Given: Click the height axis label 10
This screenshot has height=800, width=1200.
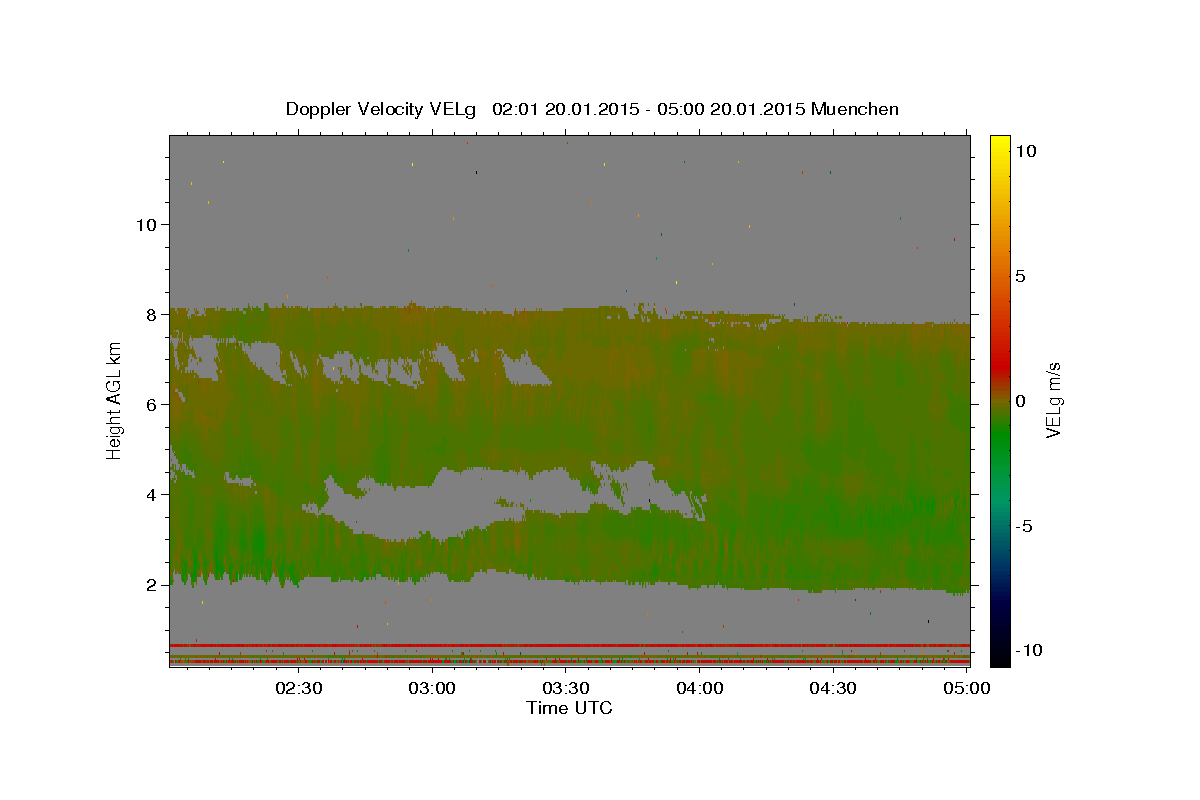Looking at the screenshot, I should (x=148, y=224).
